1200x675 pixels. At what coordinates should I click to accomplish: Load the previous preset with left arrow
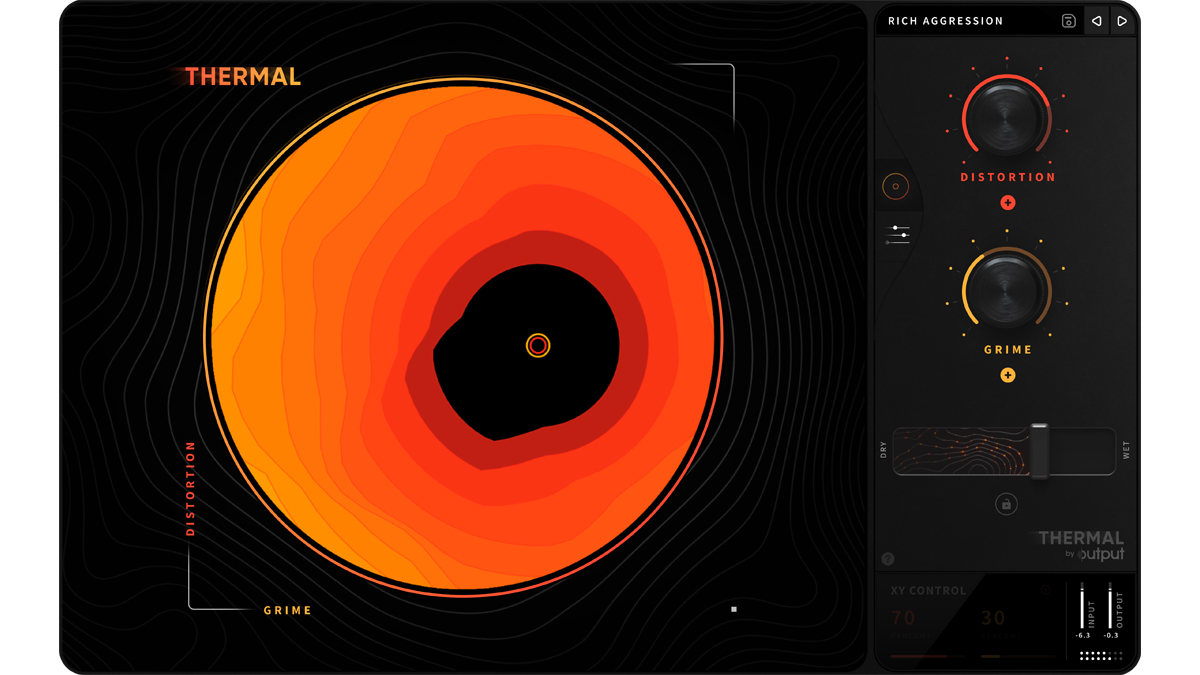click(1097, 21)
